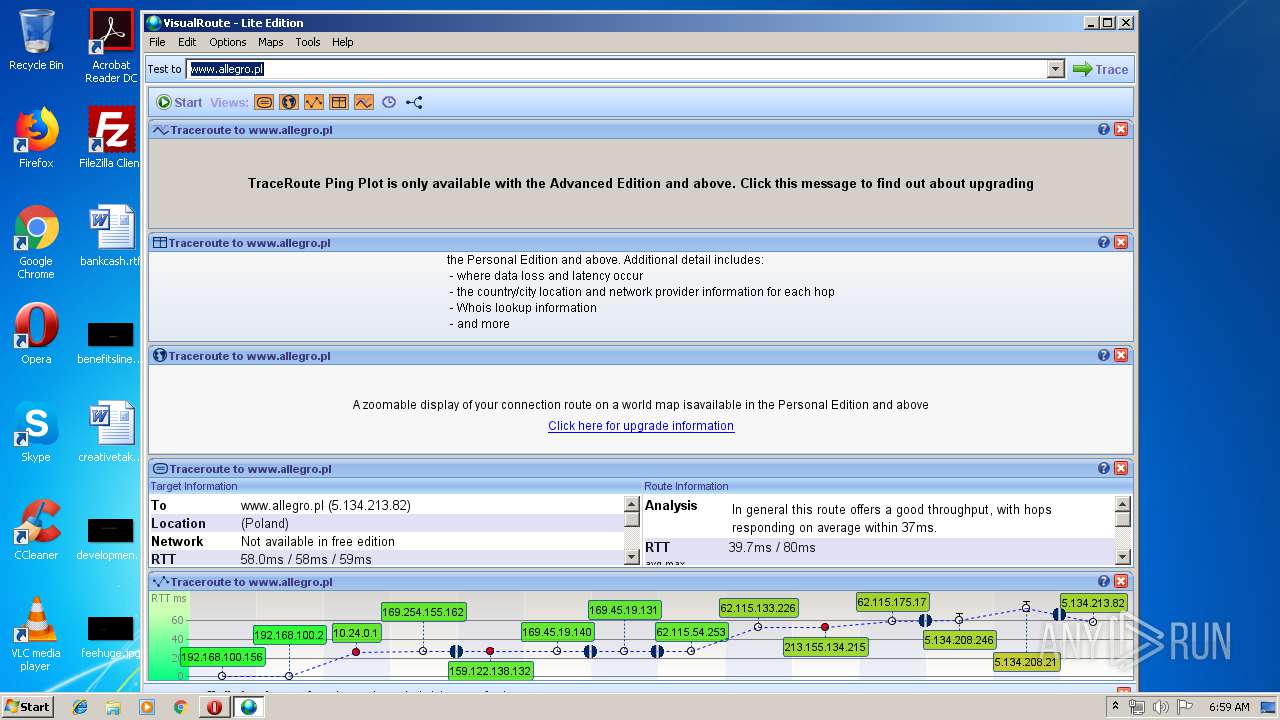Select hop label 62.115.133.226

(758, 608)
